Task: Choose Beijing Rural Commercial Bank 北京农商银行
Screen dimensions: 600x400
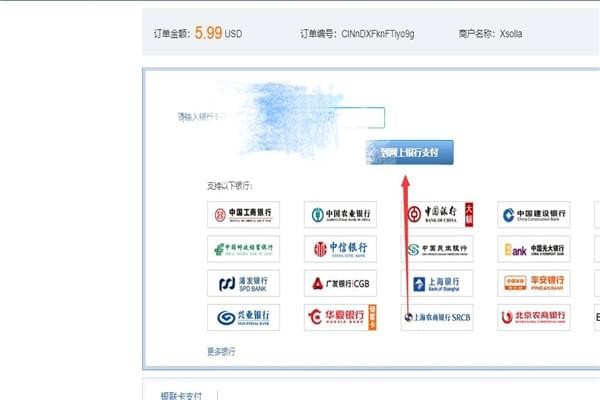Action: click(535, 318)
